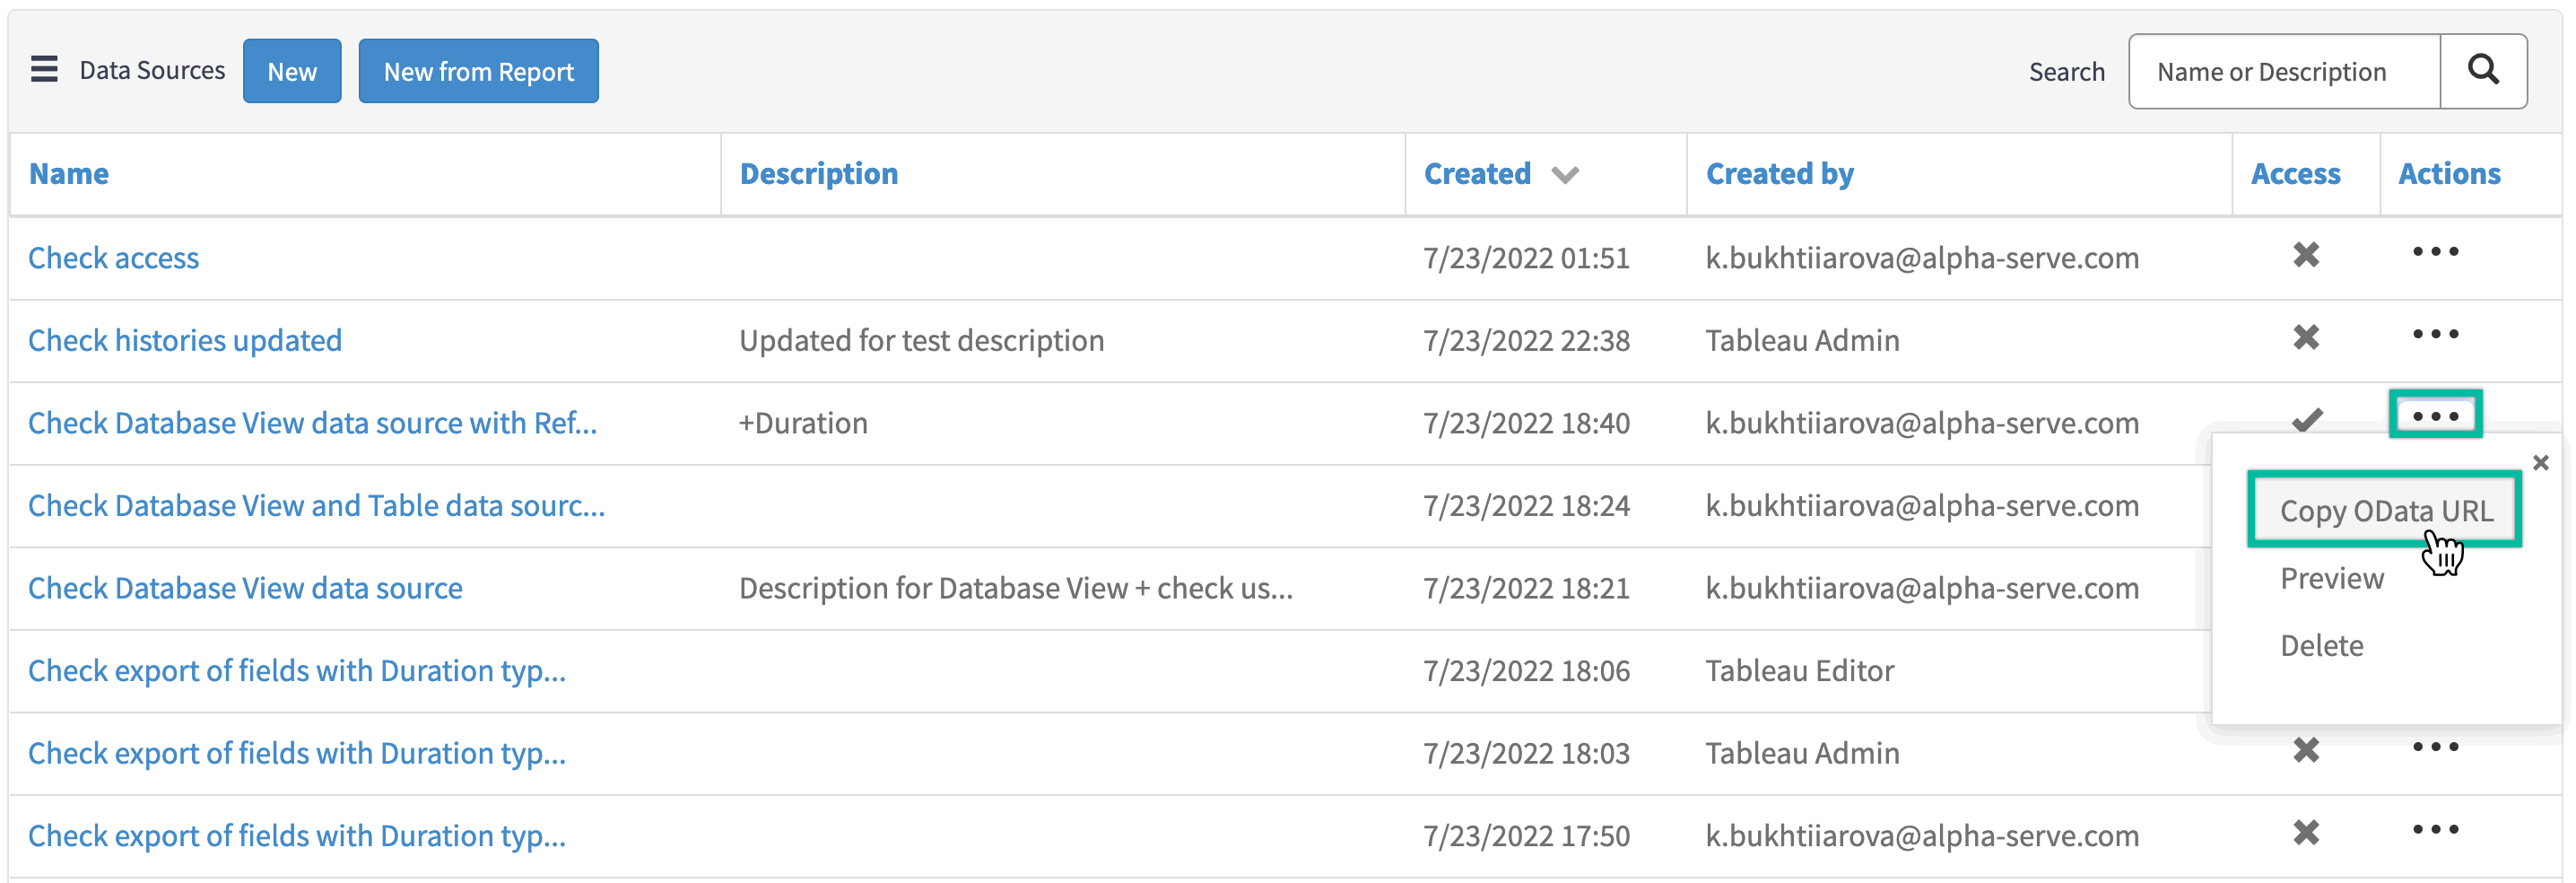Open actions for last Check export row
The width and height of the screenshot is (2576, 883).
click(2435, 829)
